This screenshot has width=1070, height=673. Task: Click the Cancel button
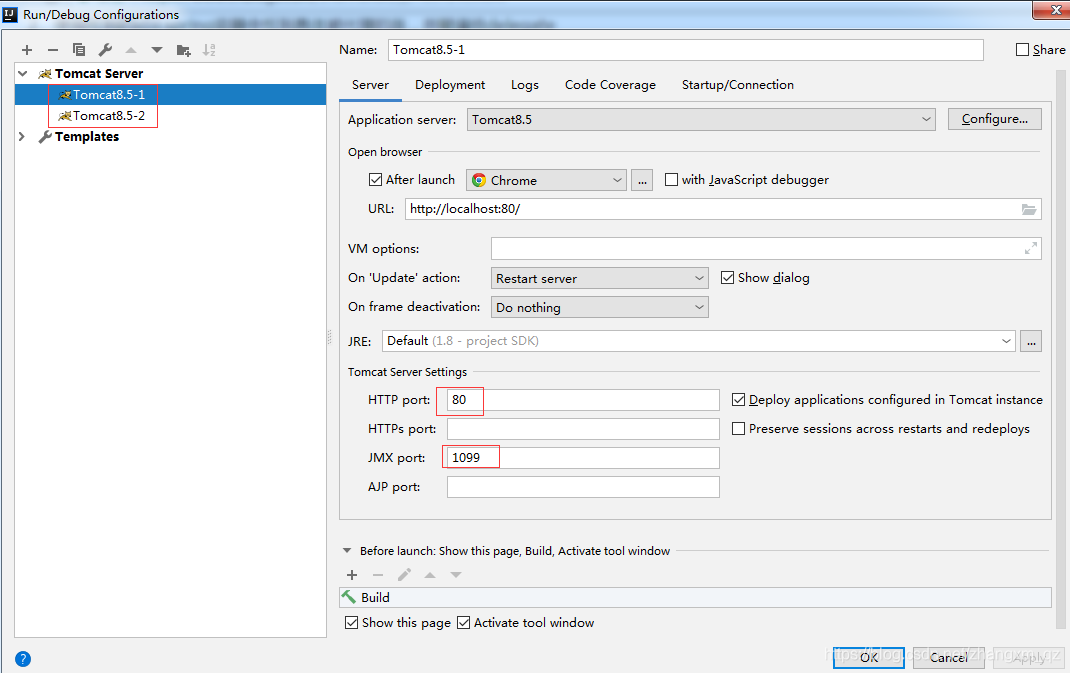(x=949, y=657)
